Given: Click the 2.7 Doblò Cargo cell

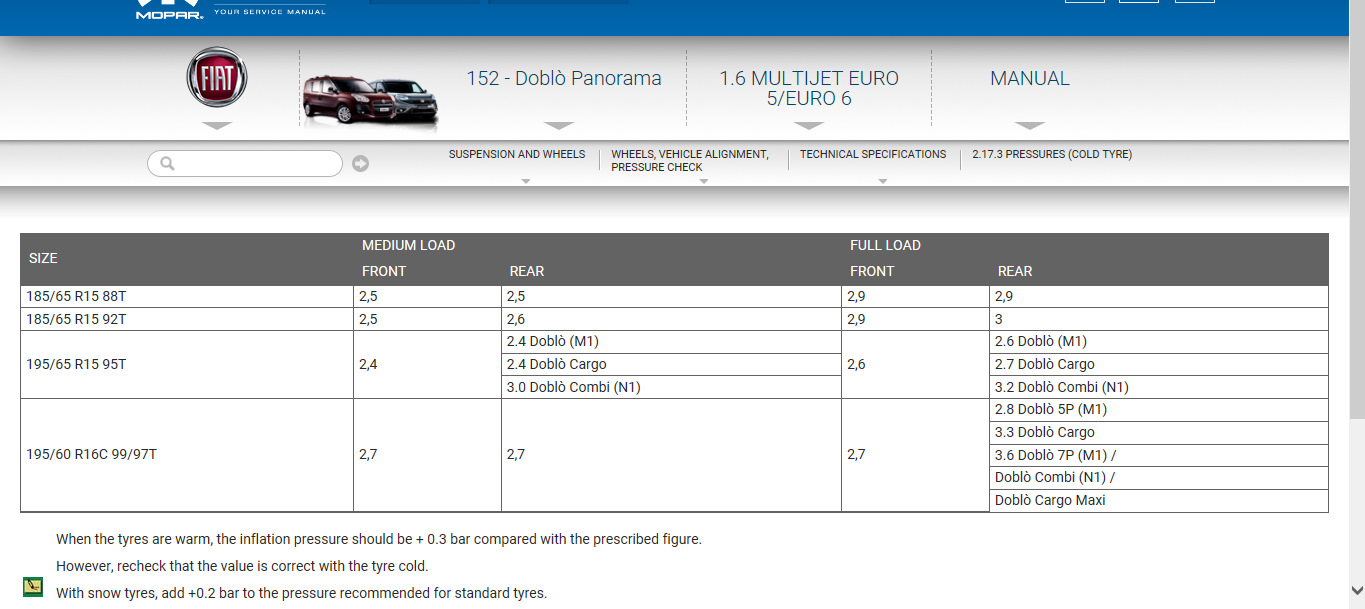Looking at the screenshot, I should coord(1159,364).
